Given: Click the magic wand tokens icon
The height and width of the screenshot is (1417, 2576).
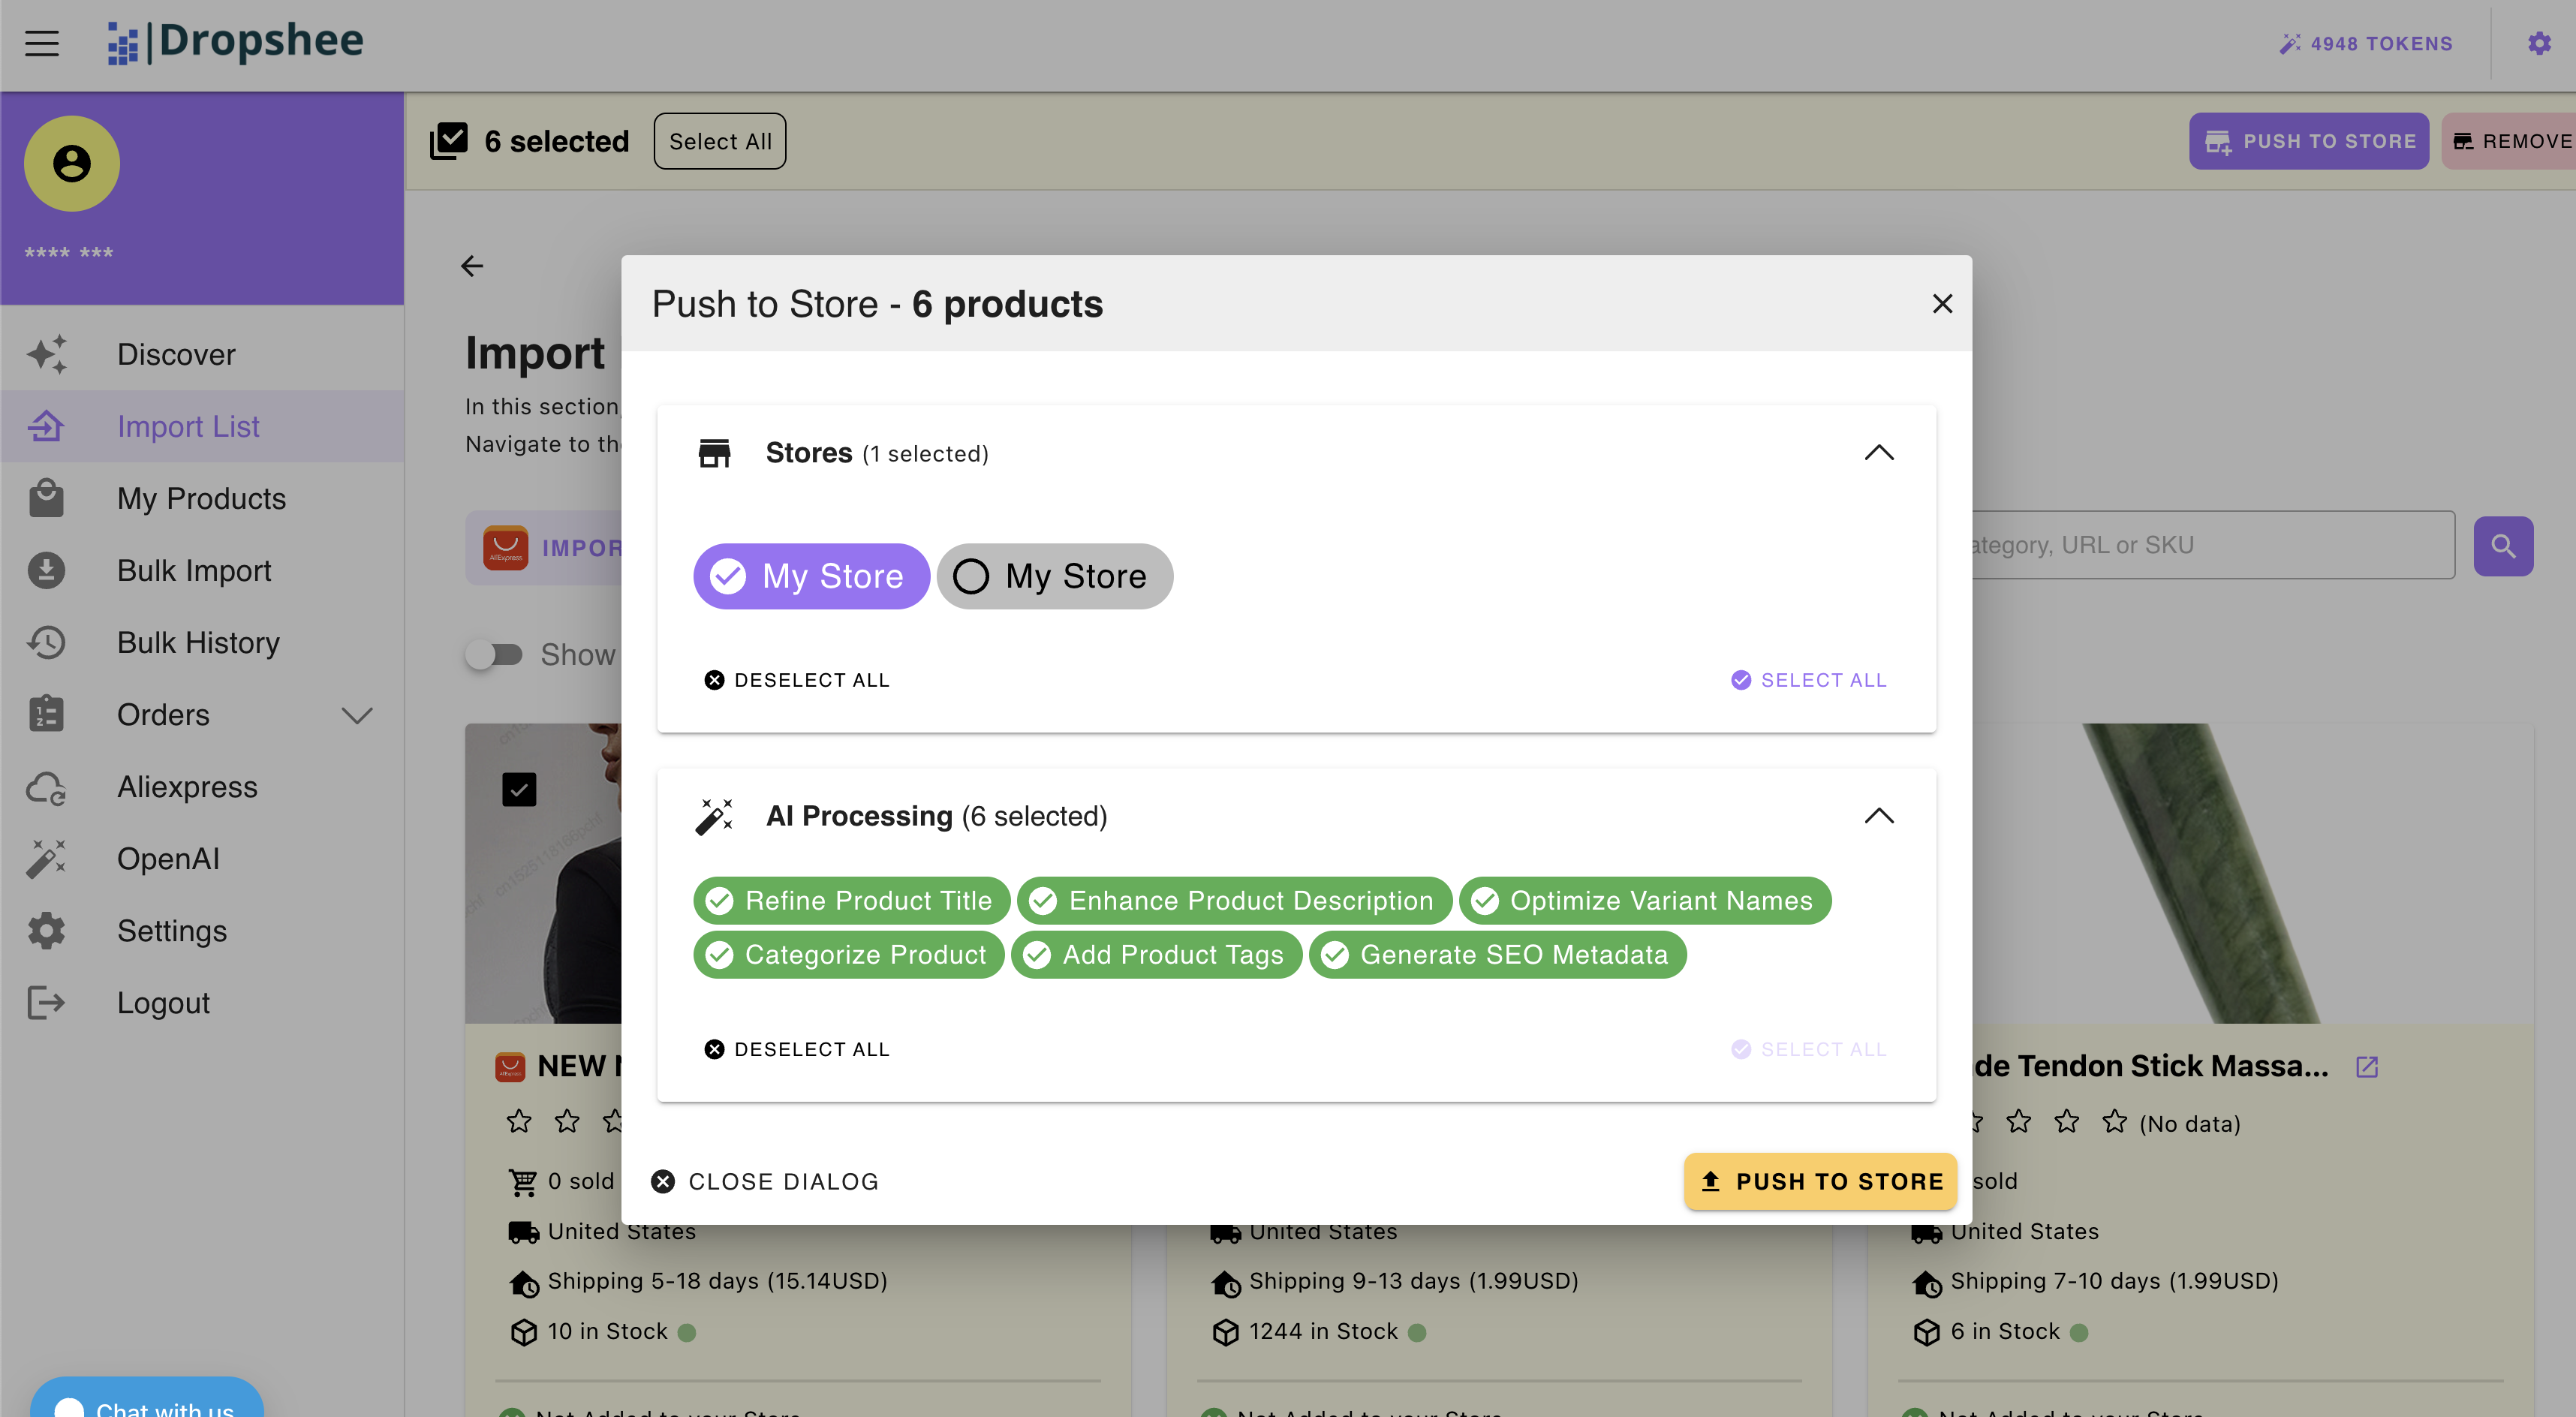Looking at the screenshot, I should pos(2289,44).
